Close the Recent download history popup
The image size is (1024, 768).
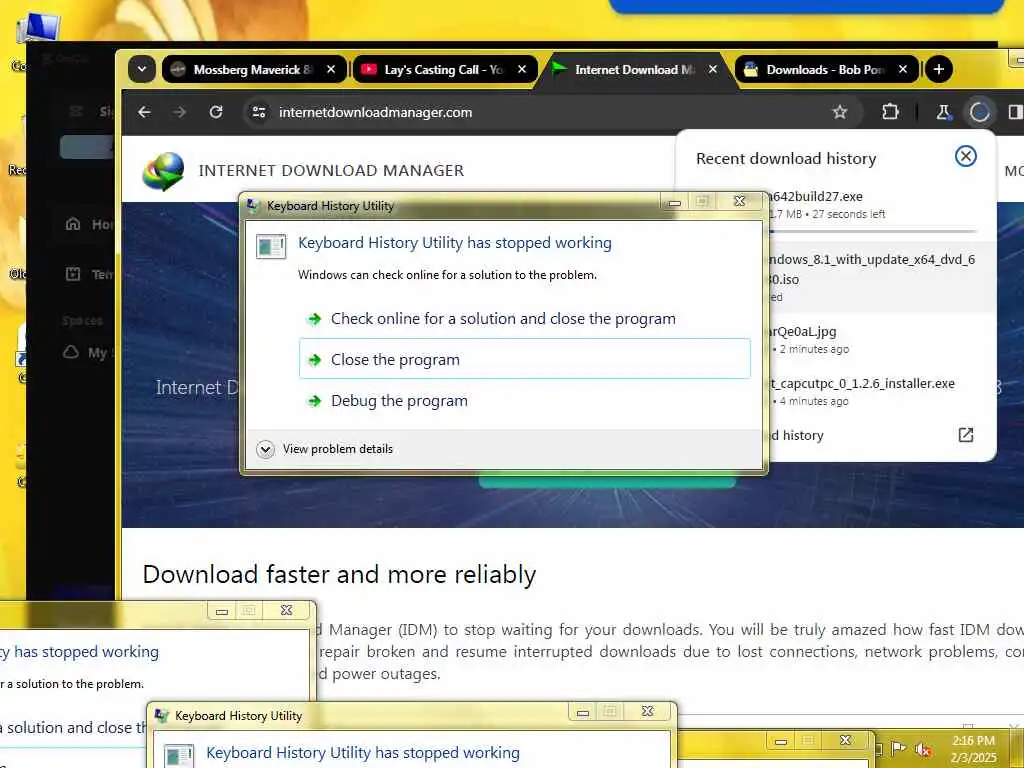tap(965, 156)
